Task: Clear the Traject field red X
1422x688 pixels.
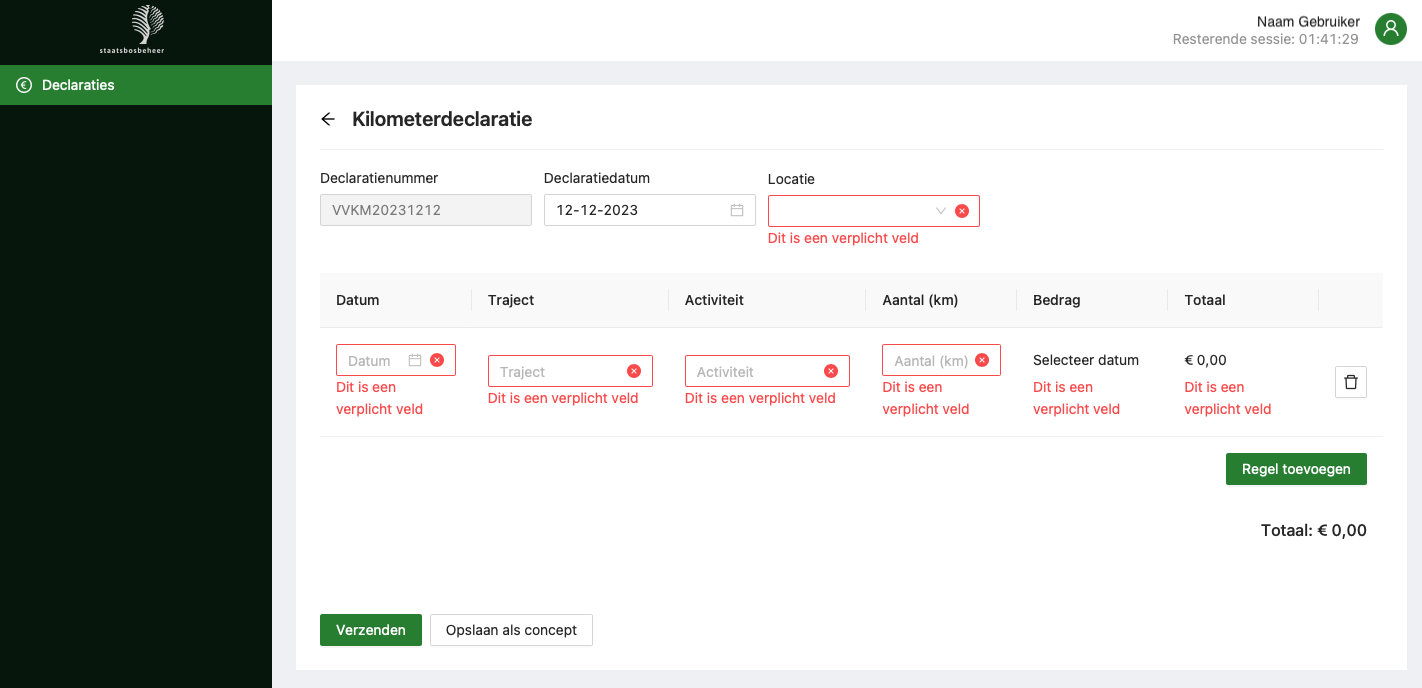Action: [634, 371]
